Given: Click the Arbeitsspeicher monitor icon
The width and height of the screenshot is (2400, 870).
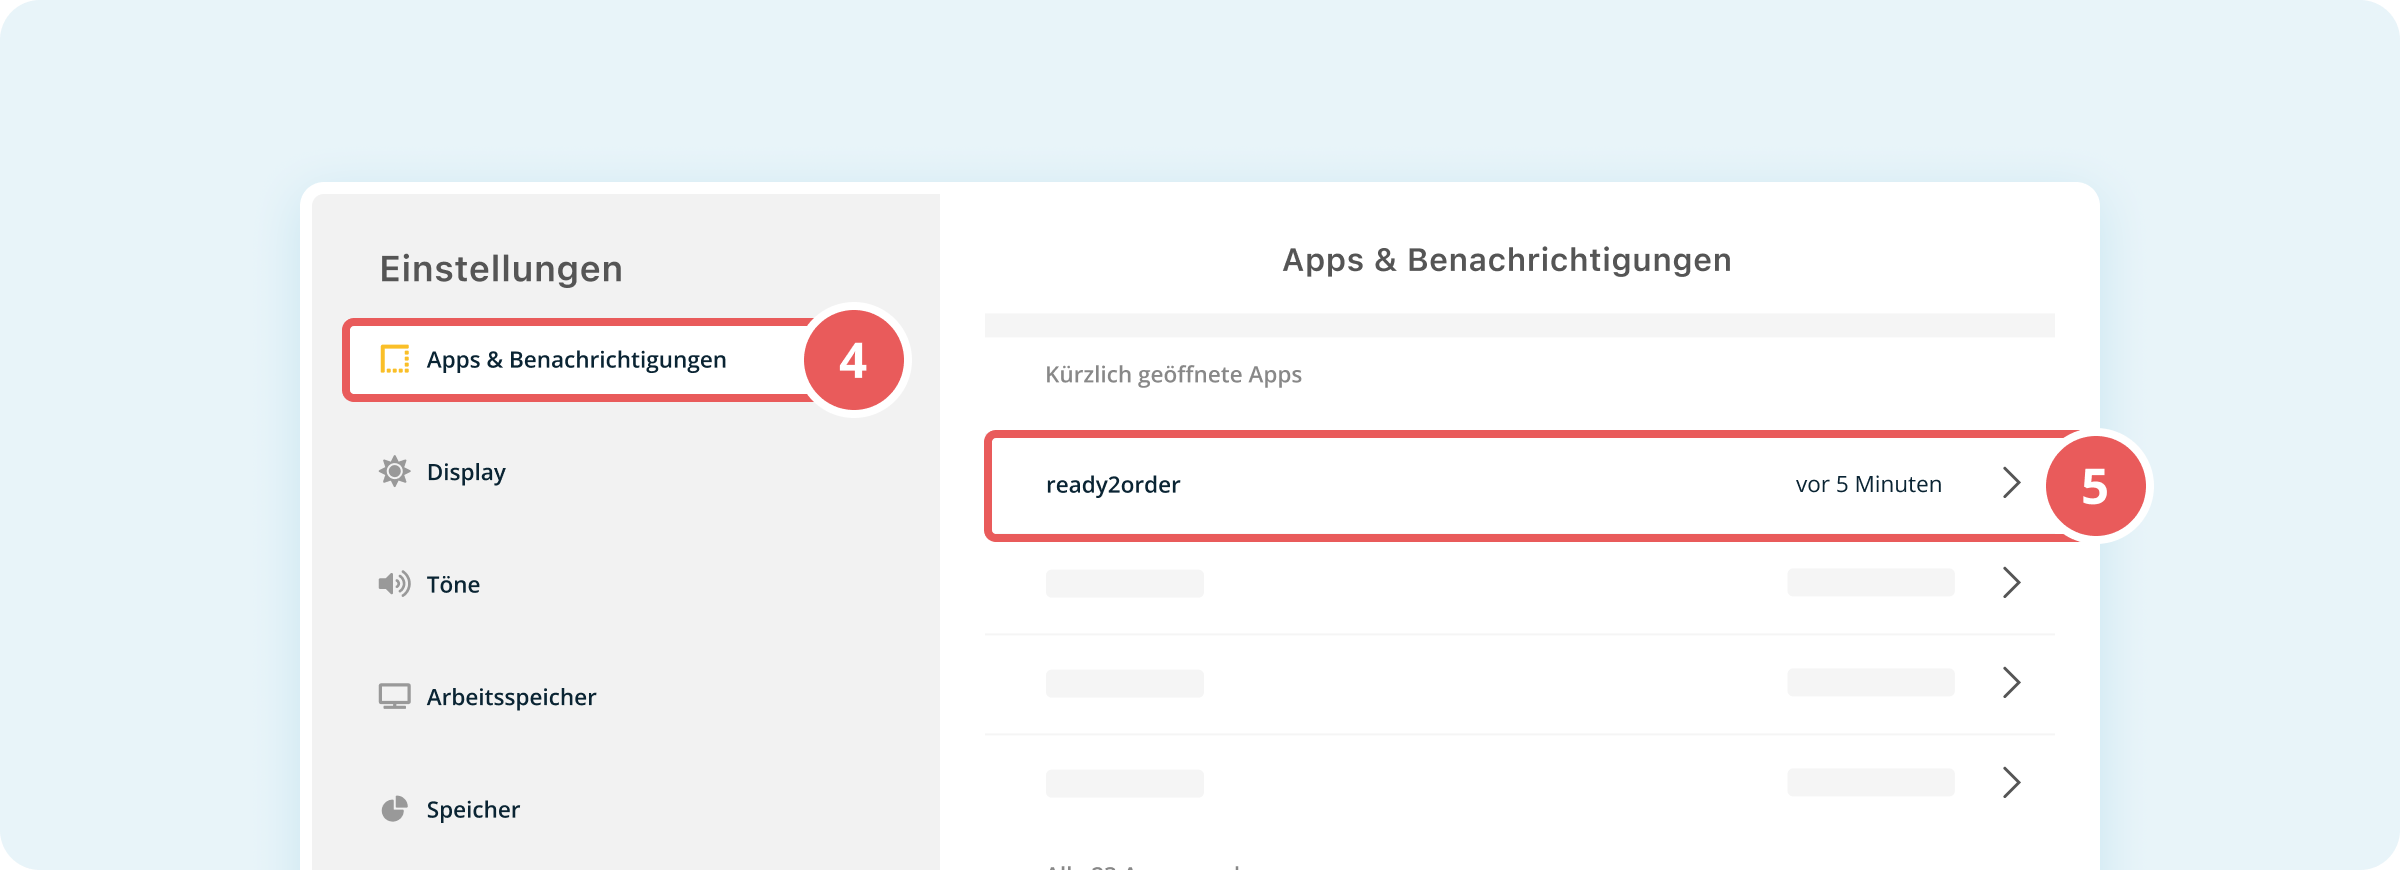Looking at the screenshot, I should [x=395, y=696].
